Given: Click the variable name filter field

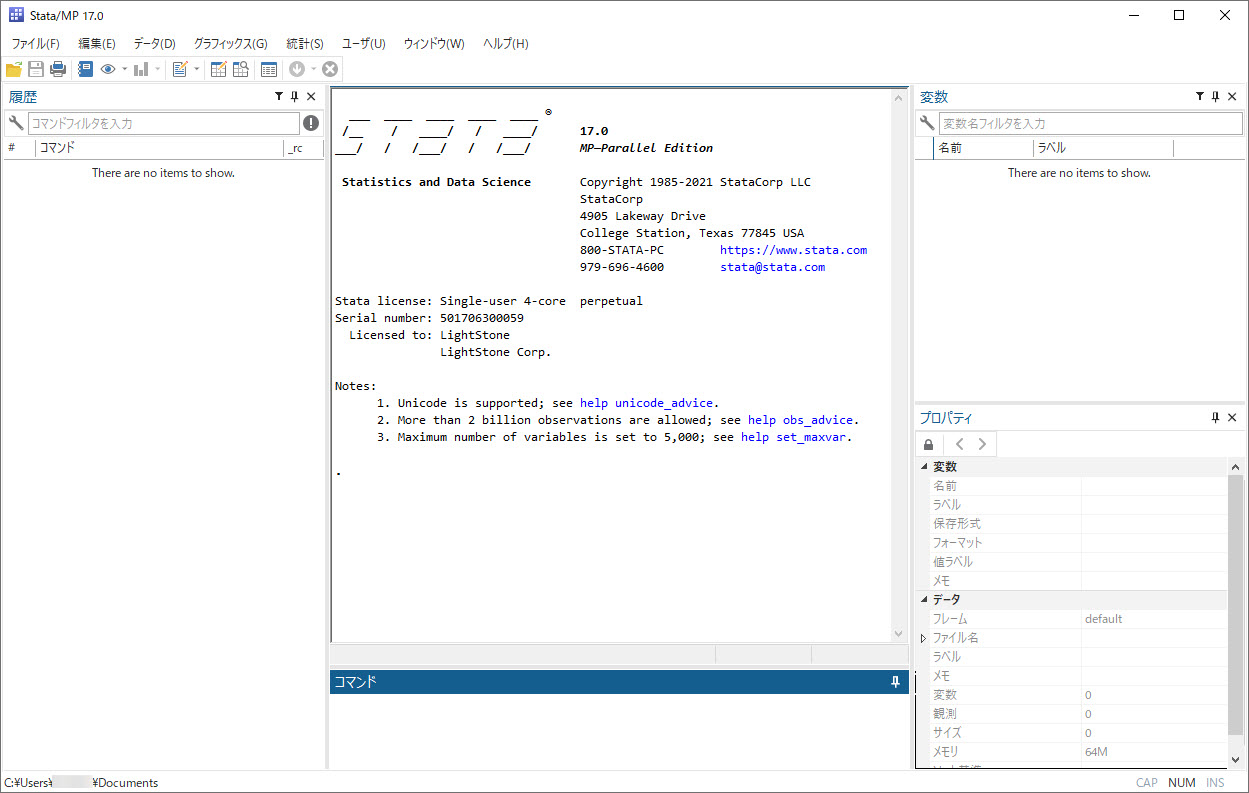Looking at the screenshot, I should (x=1092, y=123).
